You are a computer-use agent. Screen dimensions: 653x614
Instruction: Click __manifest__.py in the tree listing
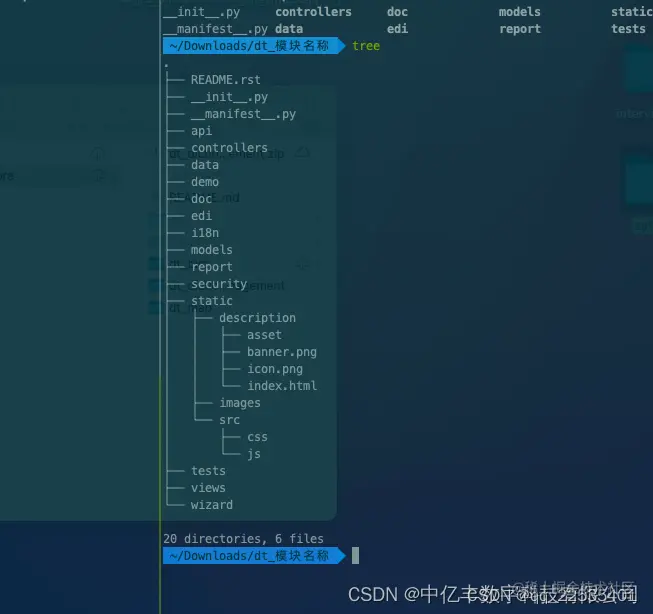[243, 114]
